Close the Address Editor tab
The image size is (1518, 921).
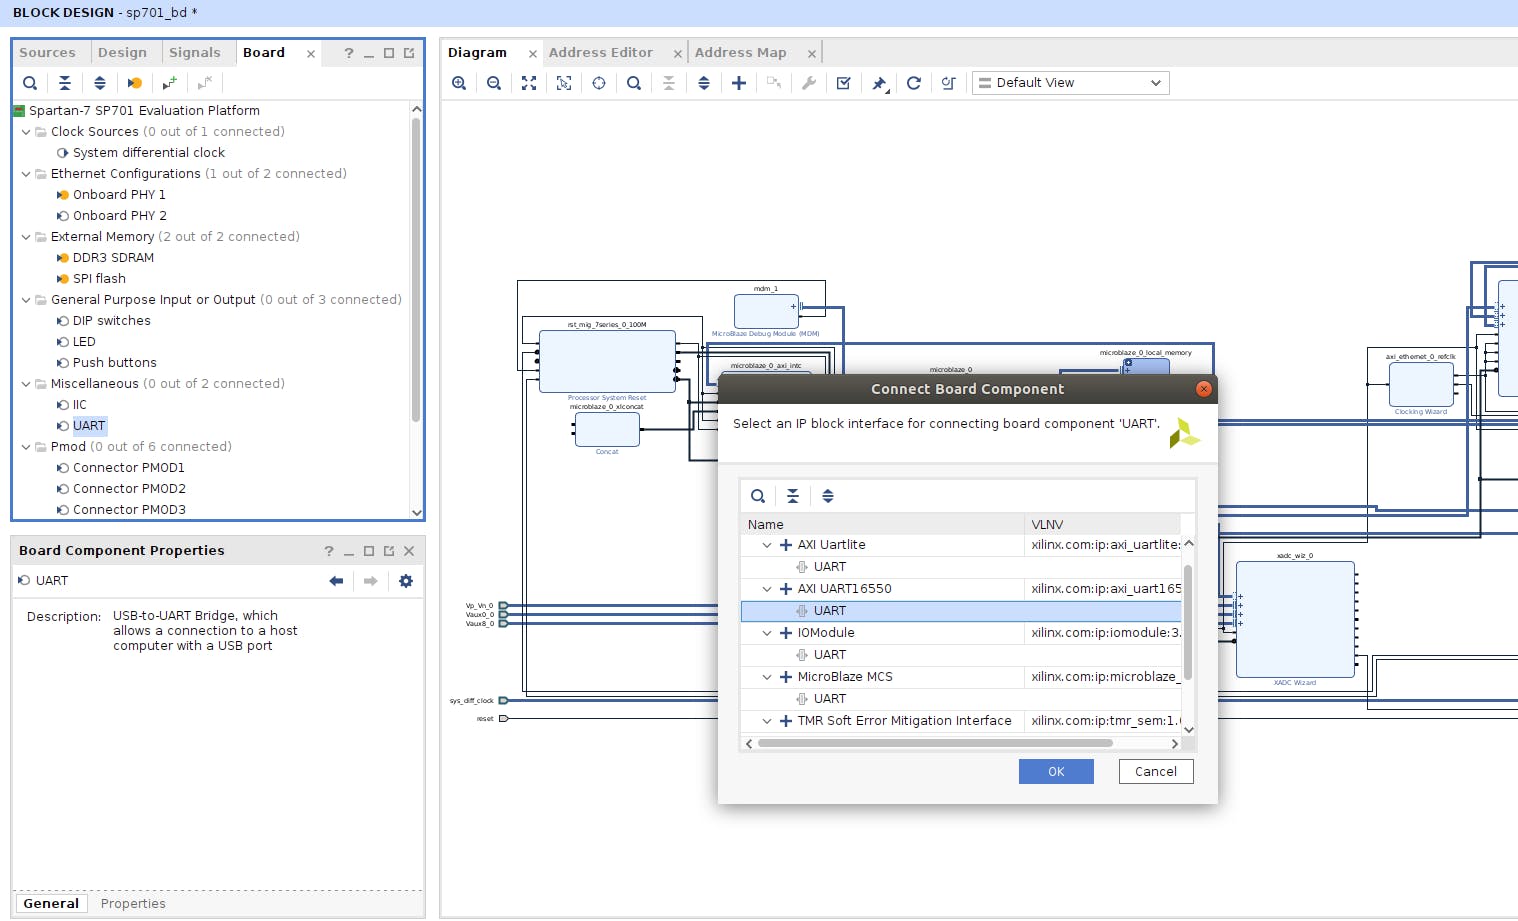click(678, 54)
